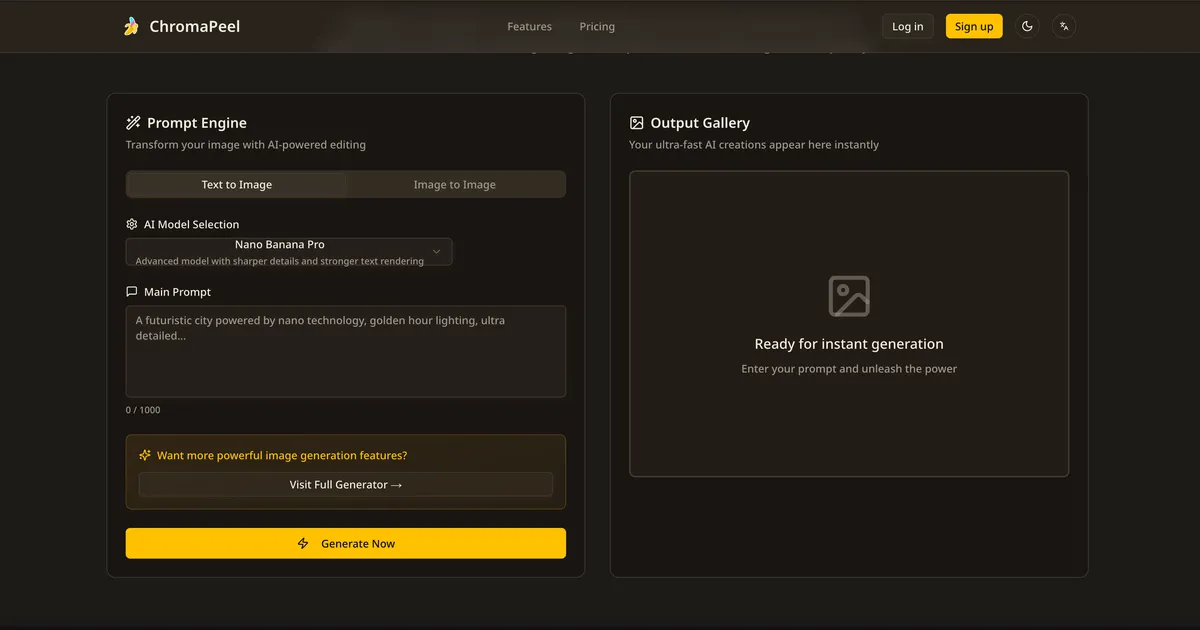The height and width of the screenshot is (630, 1200).
Task: Open the Features menu item
Action: [x=529, y=27]
